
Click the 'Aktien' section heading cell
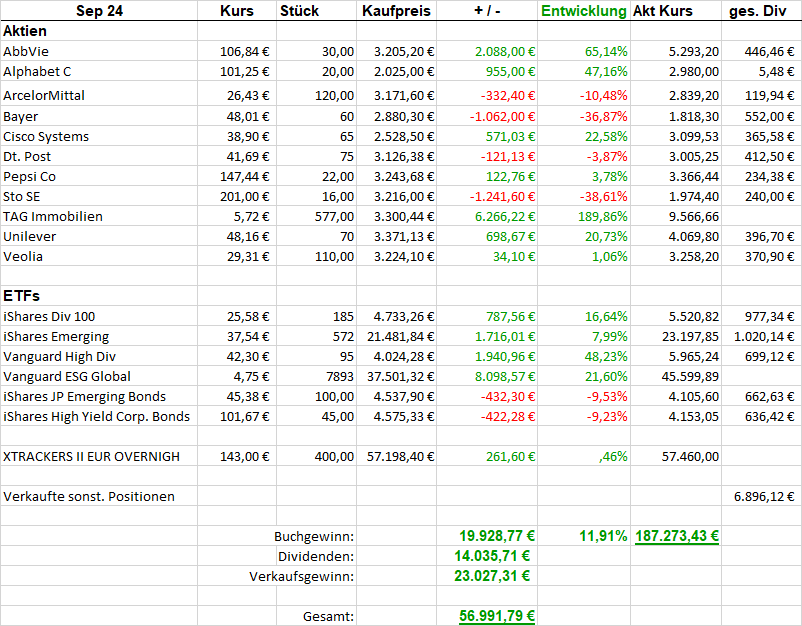click(x=26, y=31)
